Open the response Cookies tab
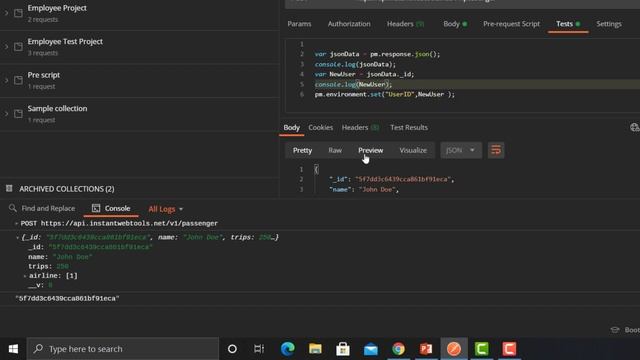This screenshot has width=640, height=360. coord(320,128)
